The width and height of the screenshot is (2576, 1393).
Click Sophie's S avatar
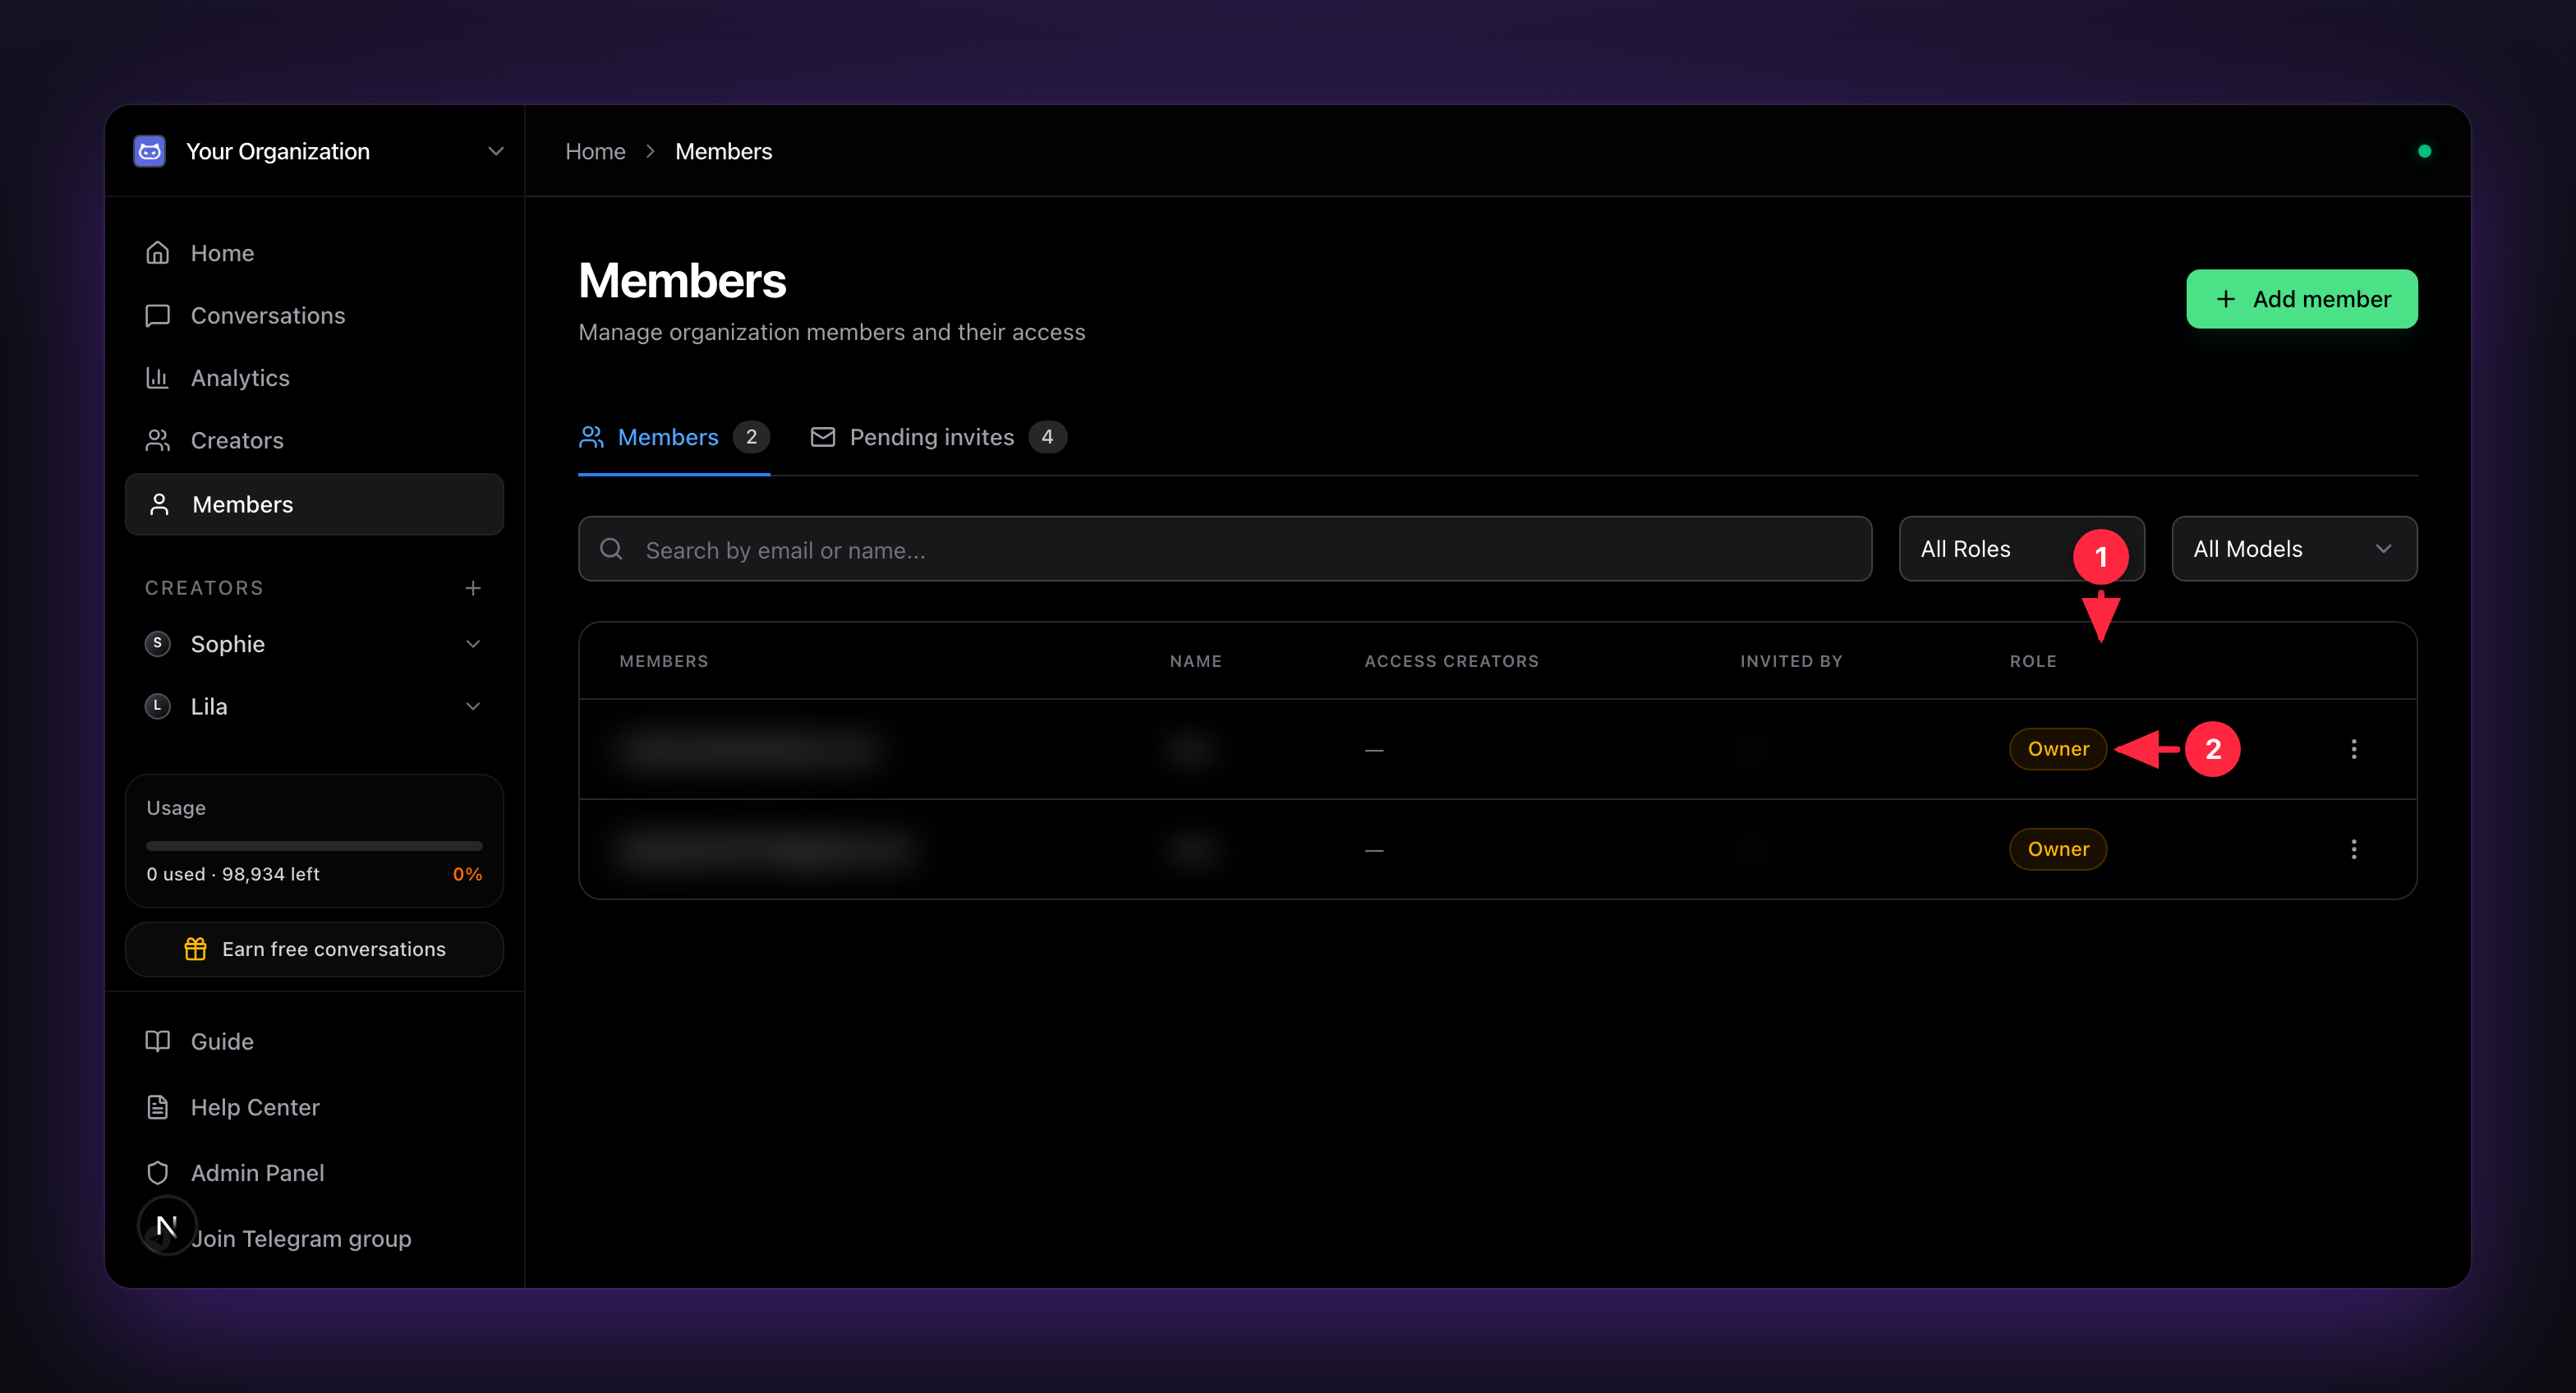pos(157,644)
